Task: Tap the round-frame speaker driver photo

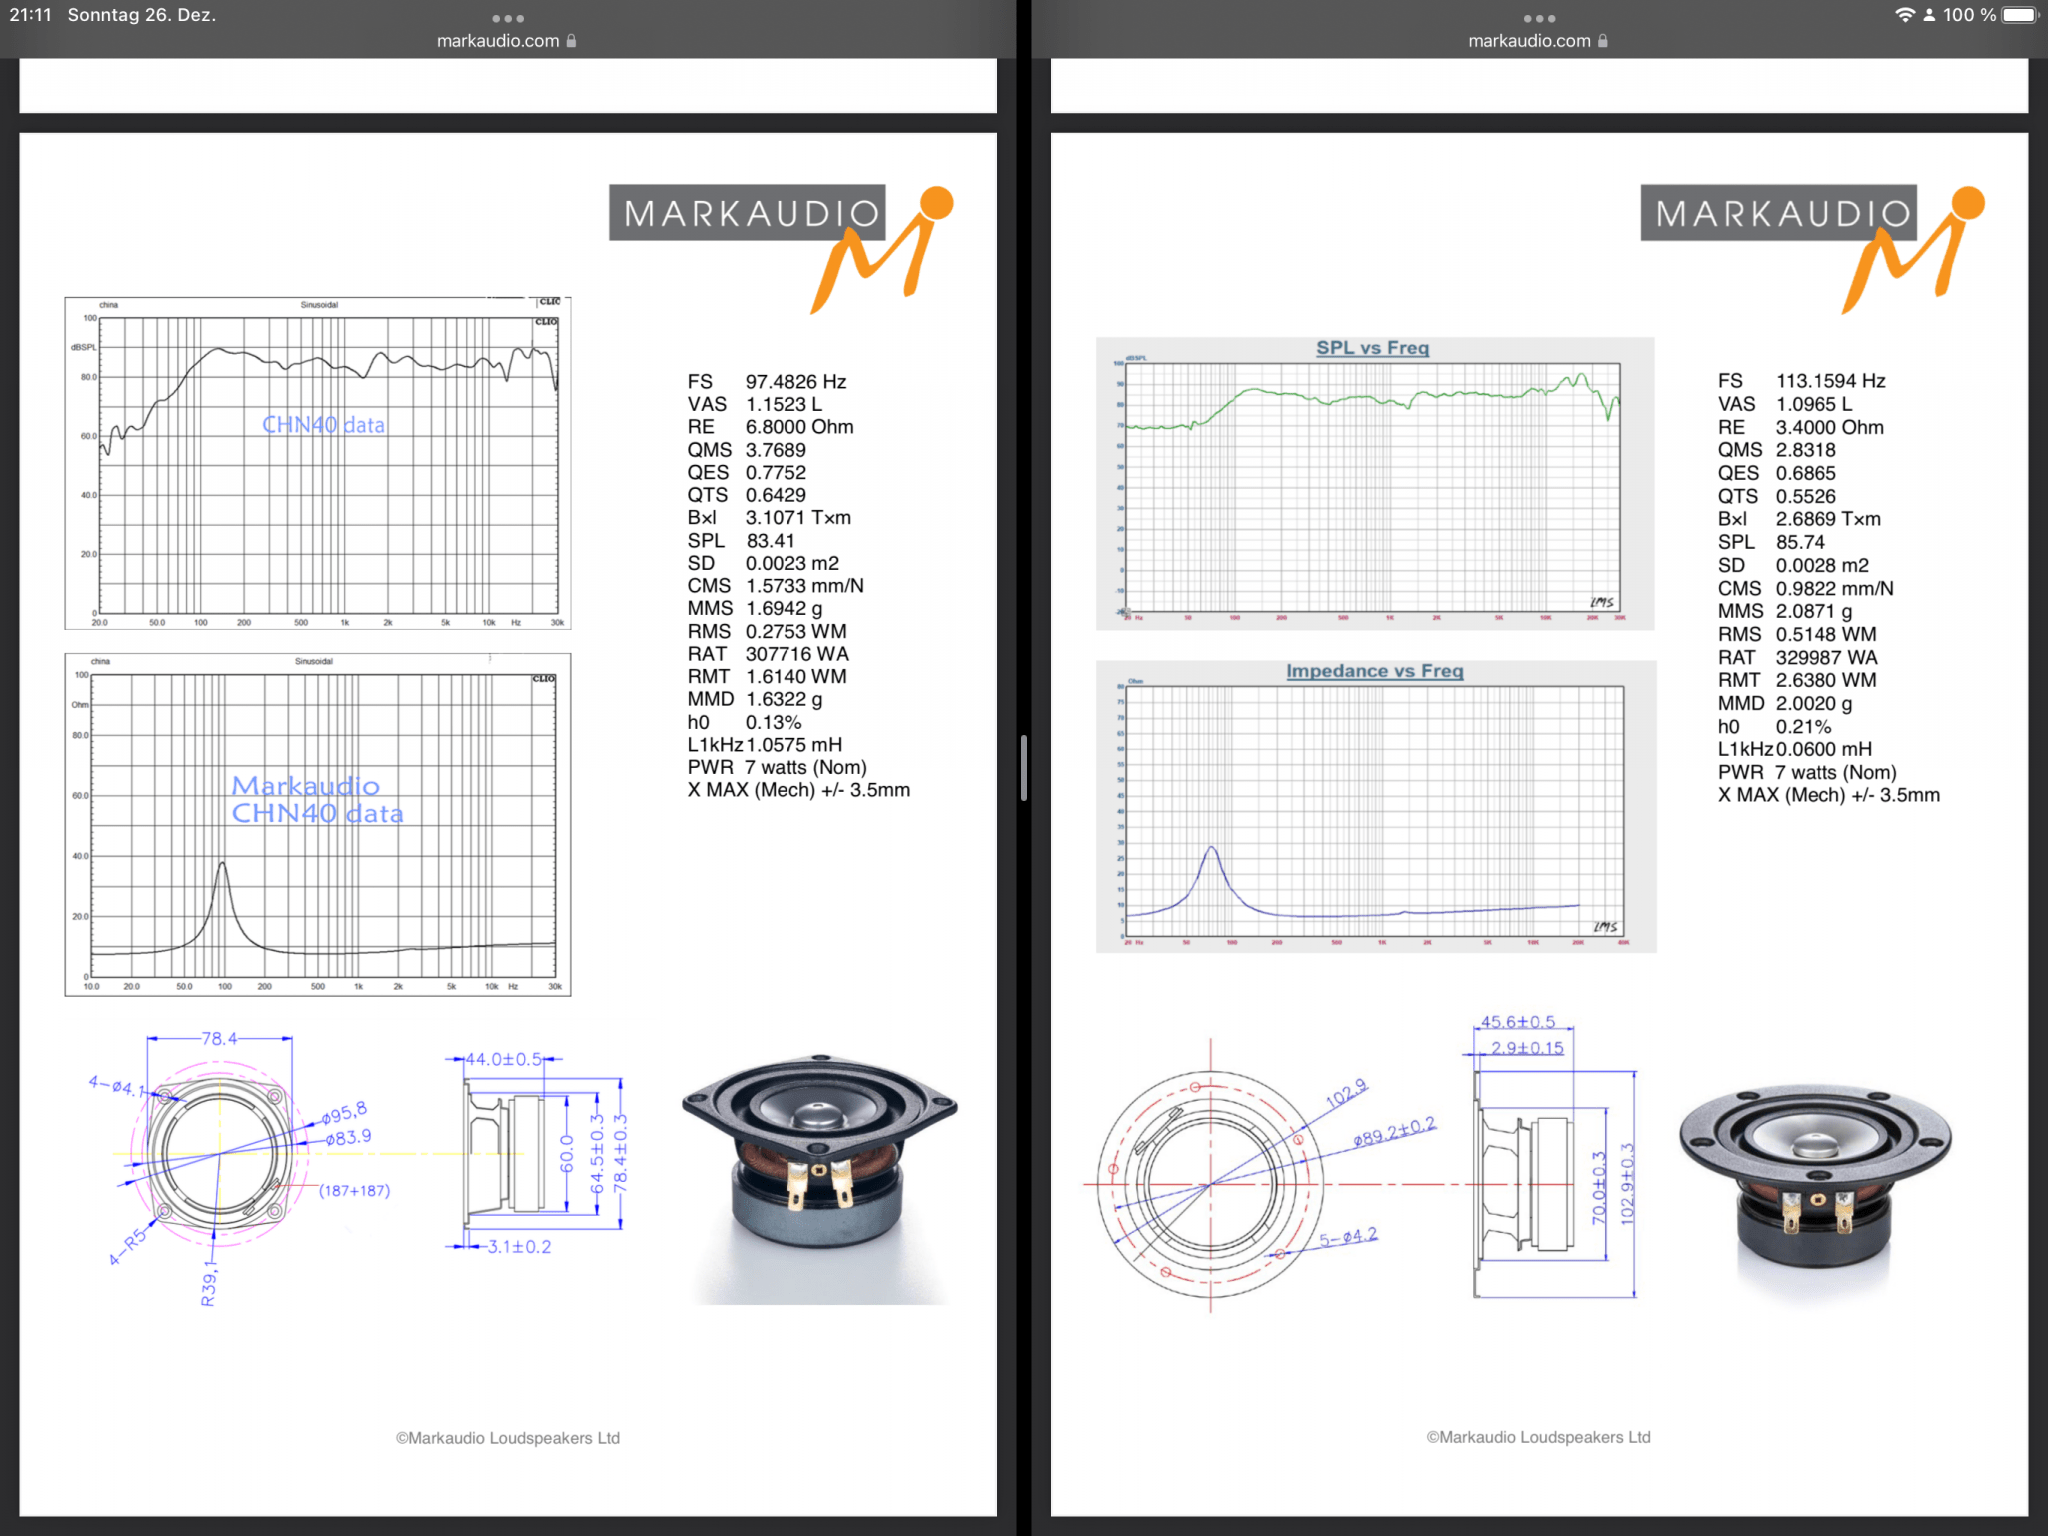Action: pos(1815,1180)
